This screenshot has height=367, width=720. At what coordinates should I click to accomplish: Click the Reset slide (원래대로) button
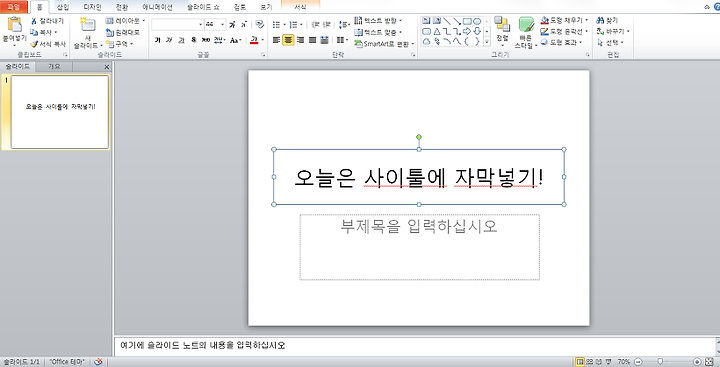coord(122,33)
